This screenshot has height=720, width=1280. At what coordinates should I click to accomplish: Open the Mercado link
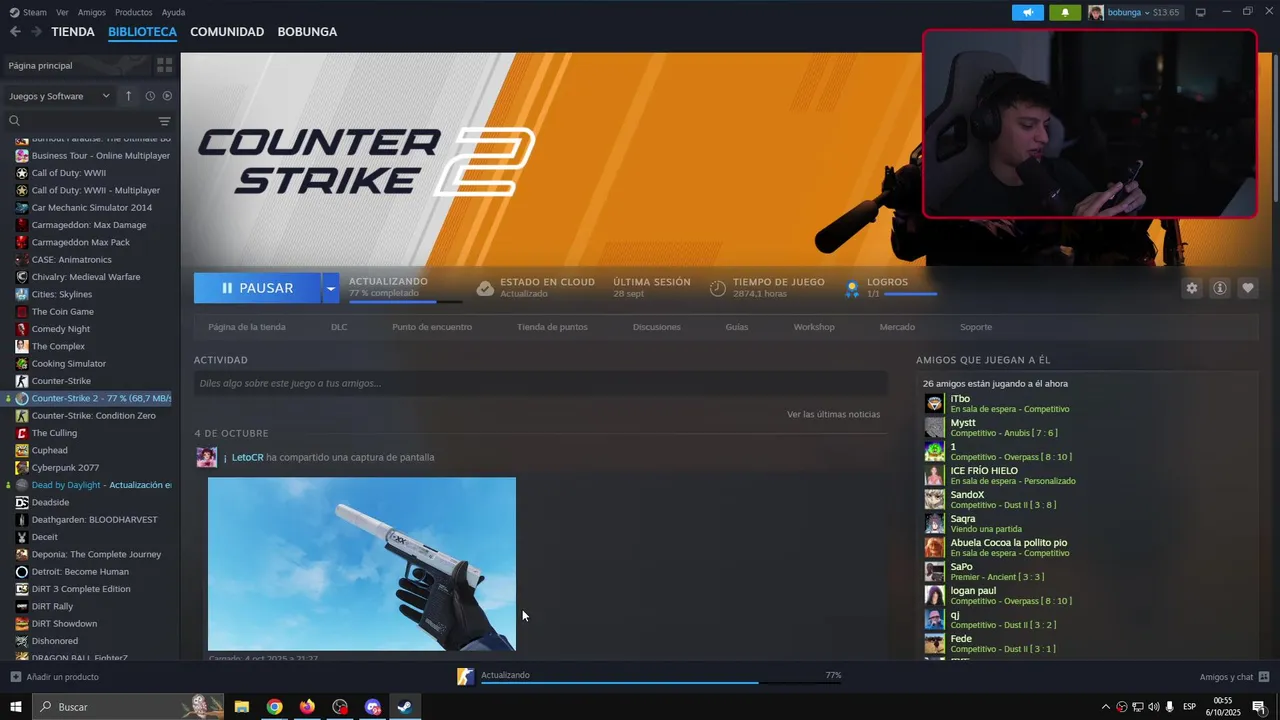click(x=897, y=327)
